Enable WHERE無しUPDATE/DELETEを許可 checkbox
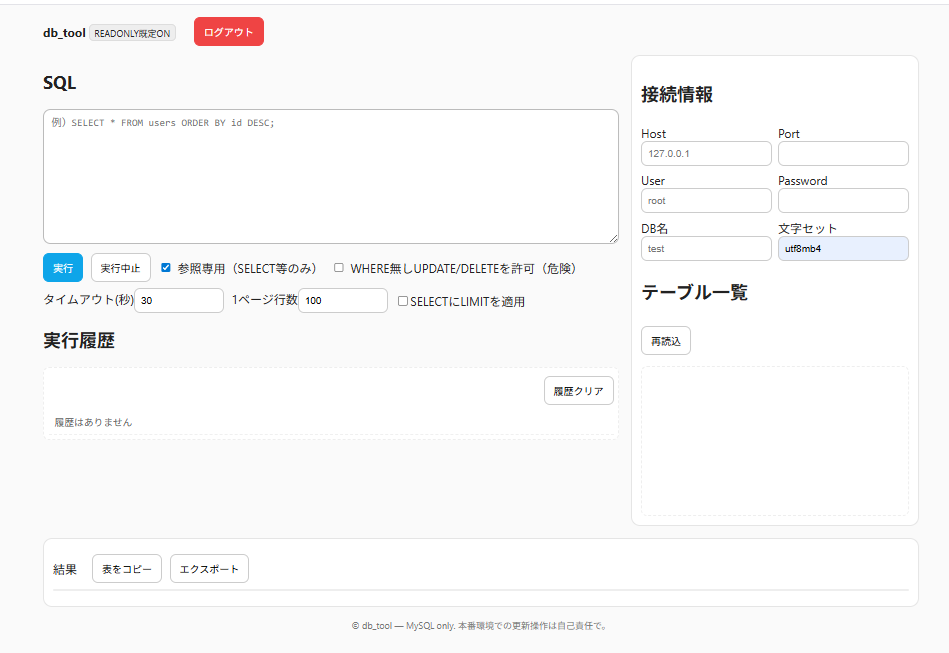This screenshot has width=949, height=653. tap(339, 267)
